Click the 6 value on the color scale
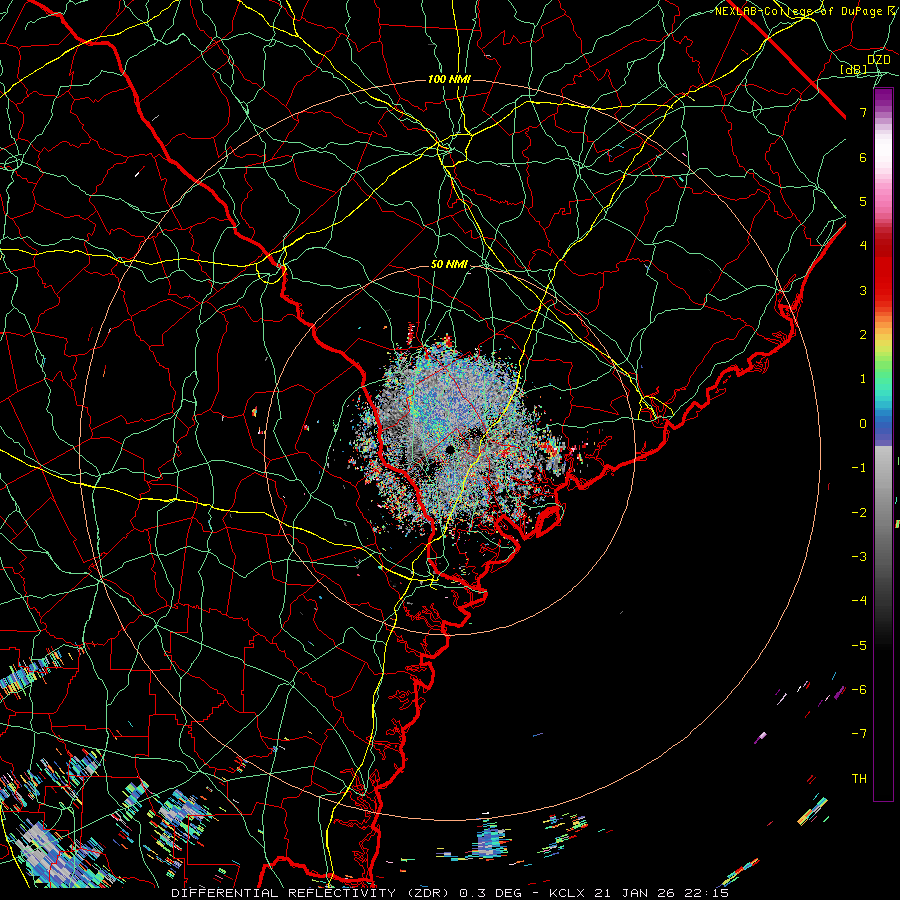This screenshot has height=900, width=900. tap(863, 157)
